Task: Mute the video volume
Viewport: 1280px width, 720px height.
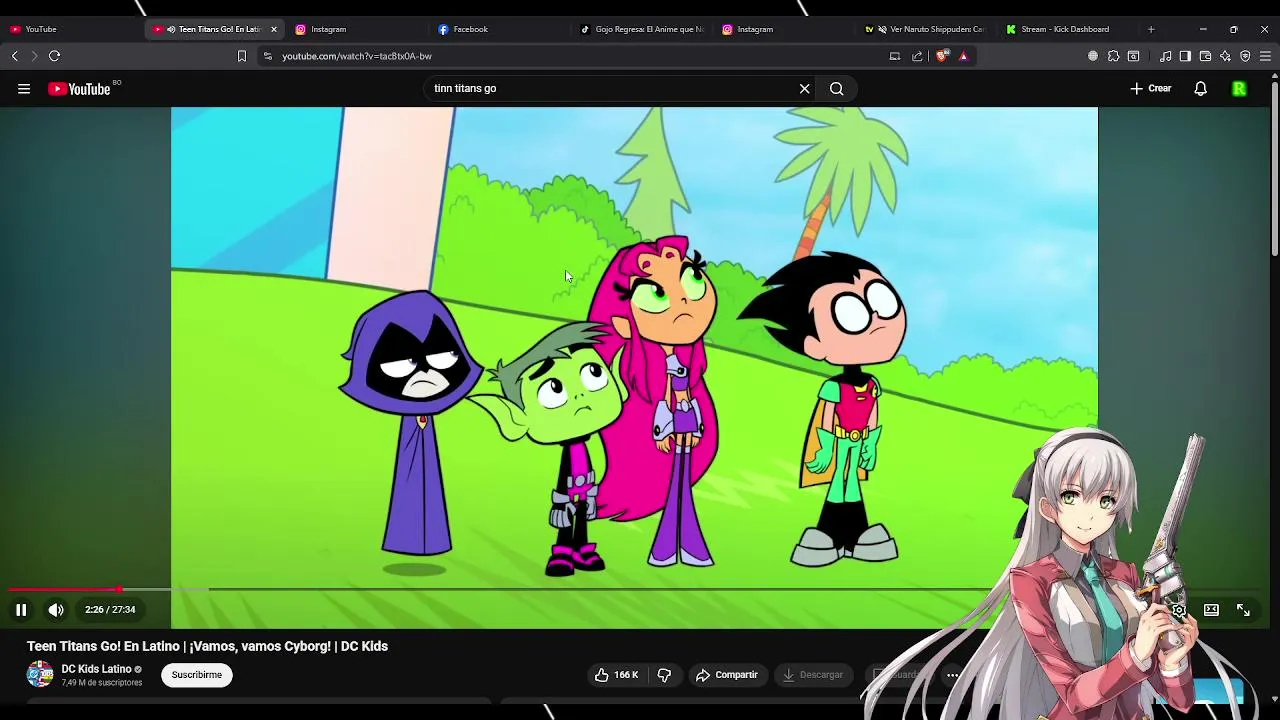Action: (56, 609)
